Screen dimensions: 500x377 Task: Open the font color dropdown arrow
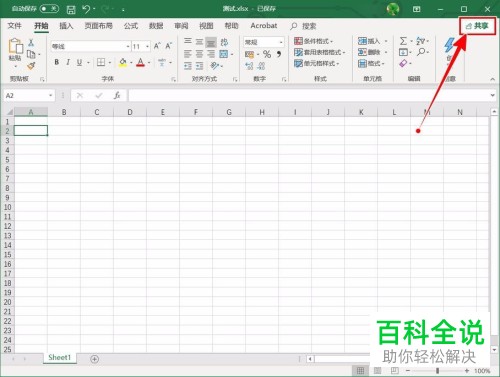(149, 62)
